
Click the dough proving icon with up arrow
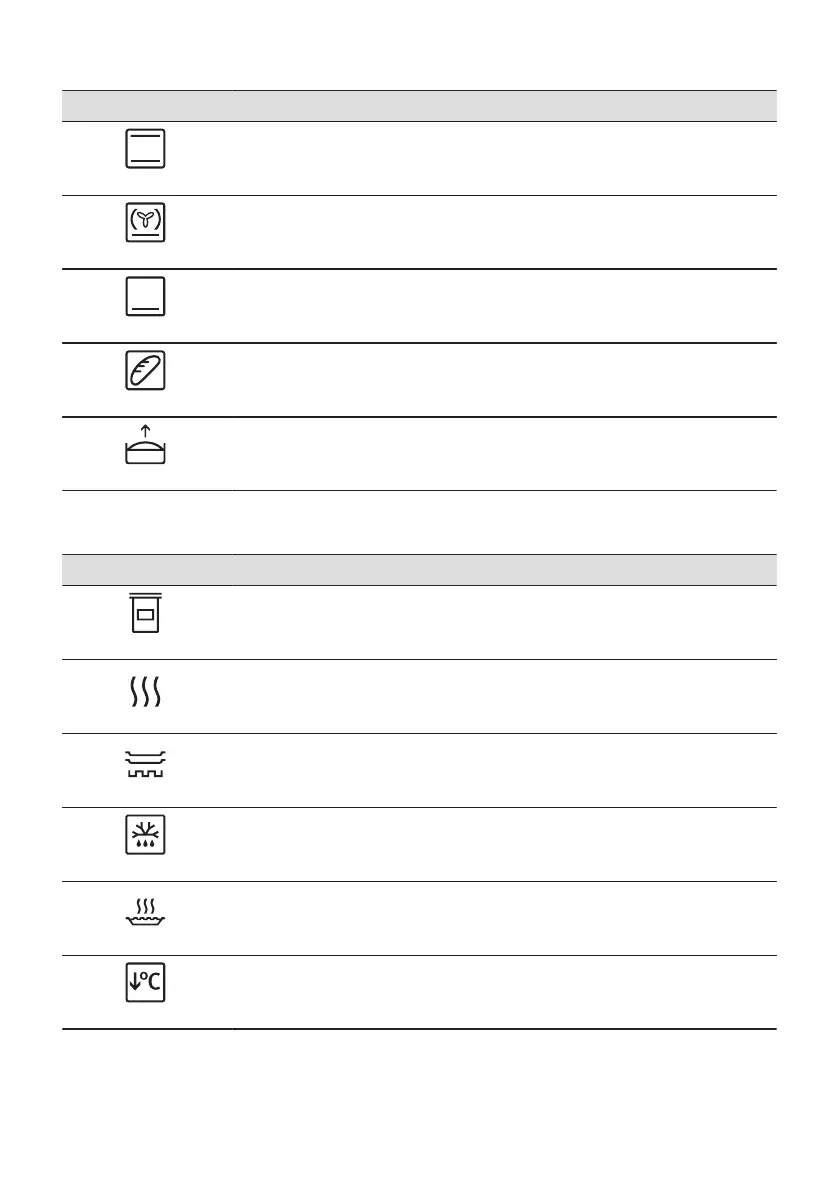click(x=146, y=445)
